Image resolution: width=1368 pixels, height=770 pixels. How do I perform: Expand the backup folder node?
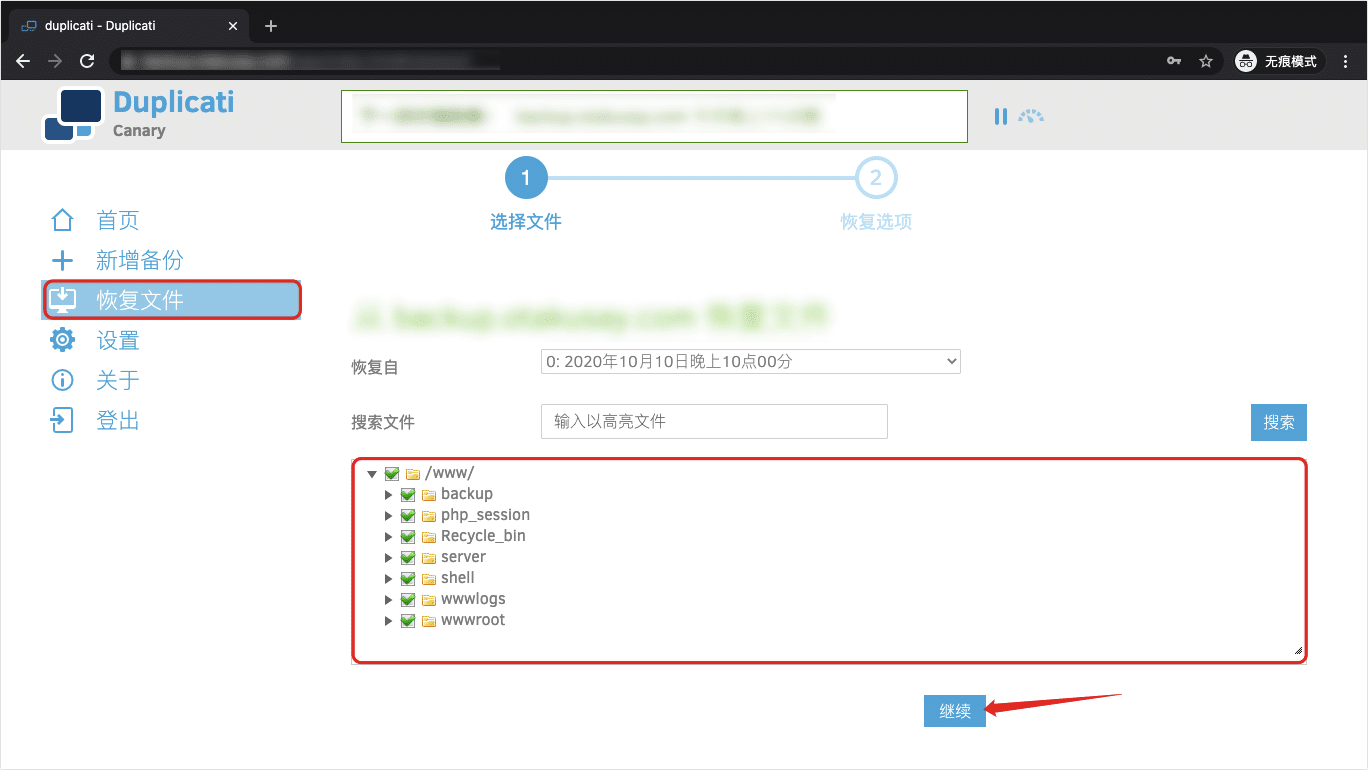(x=388, y=494)
